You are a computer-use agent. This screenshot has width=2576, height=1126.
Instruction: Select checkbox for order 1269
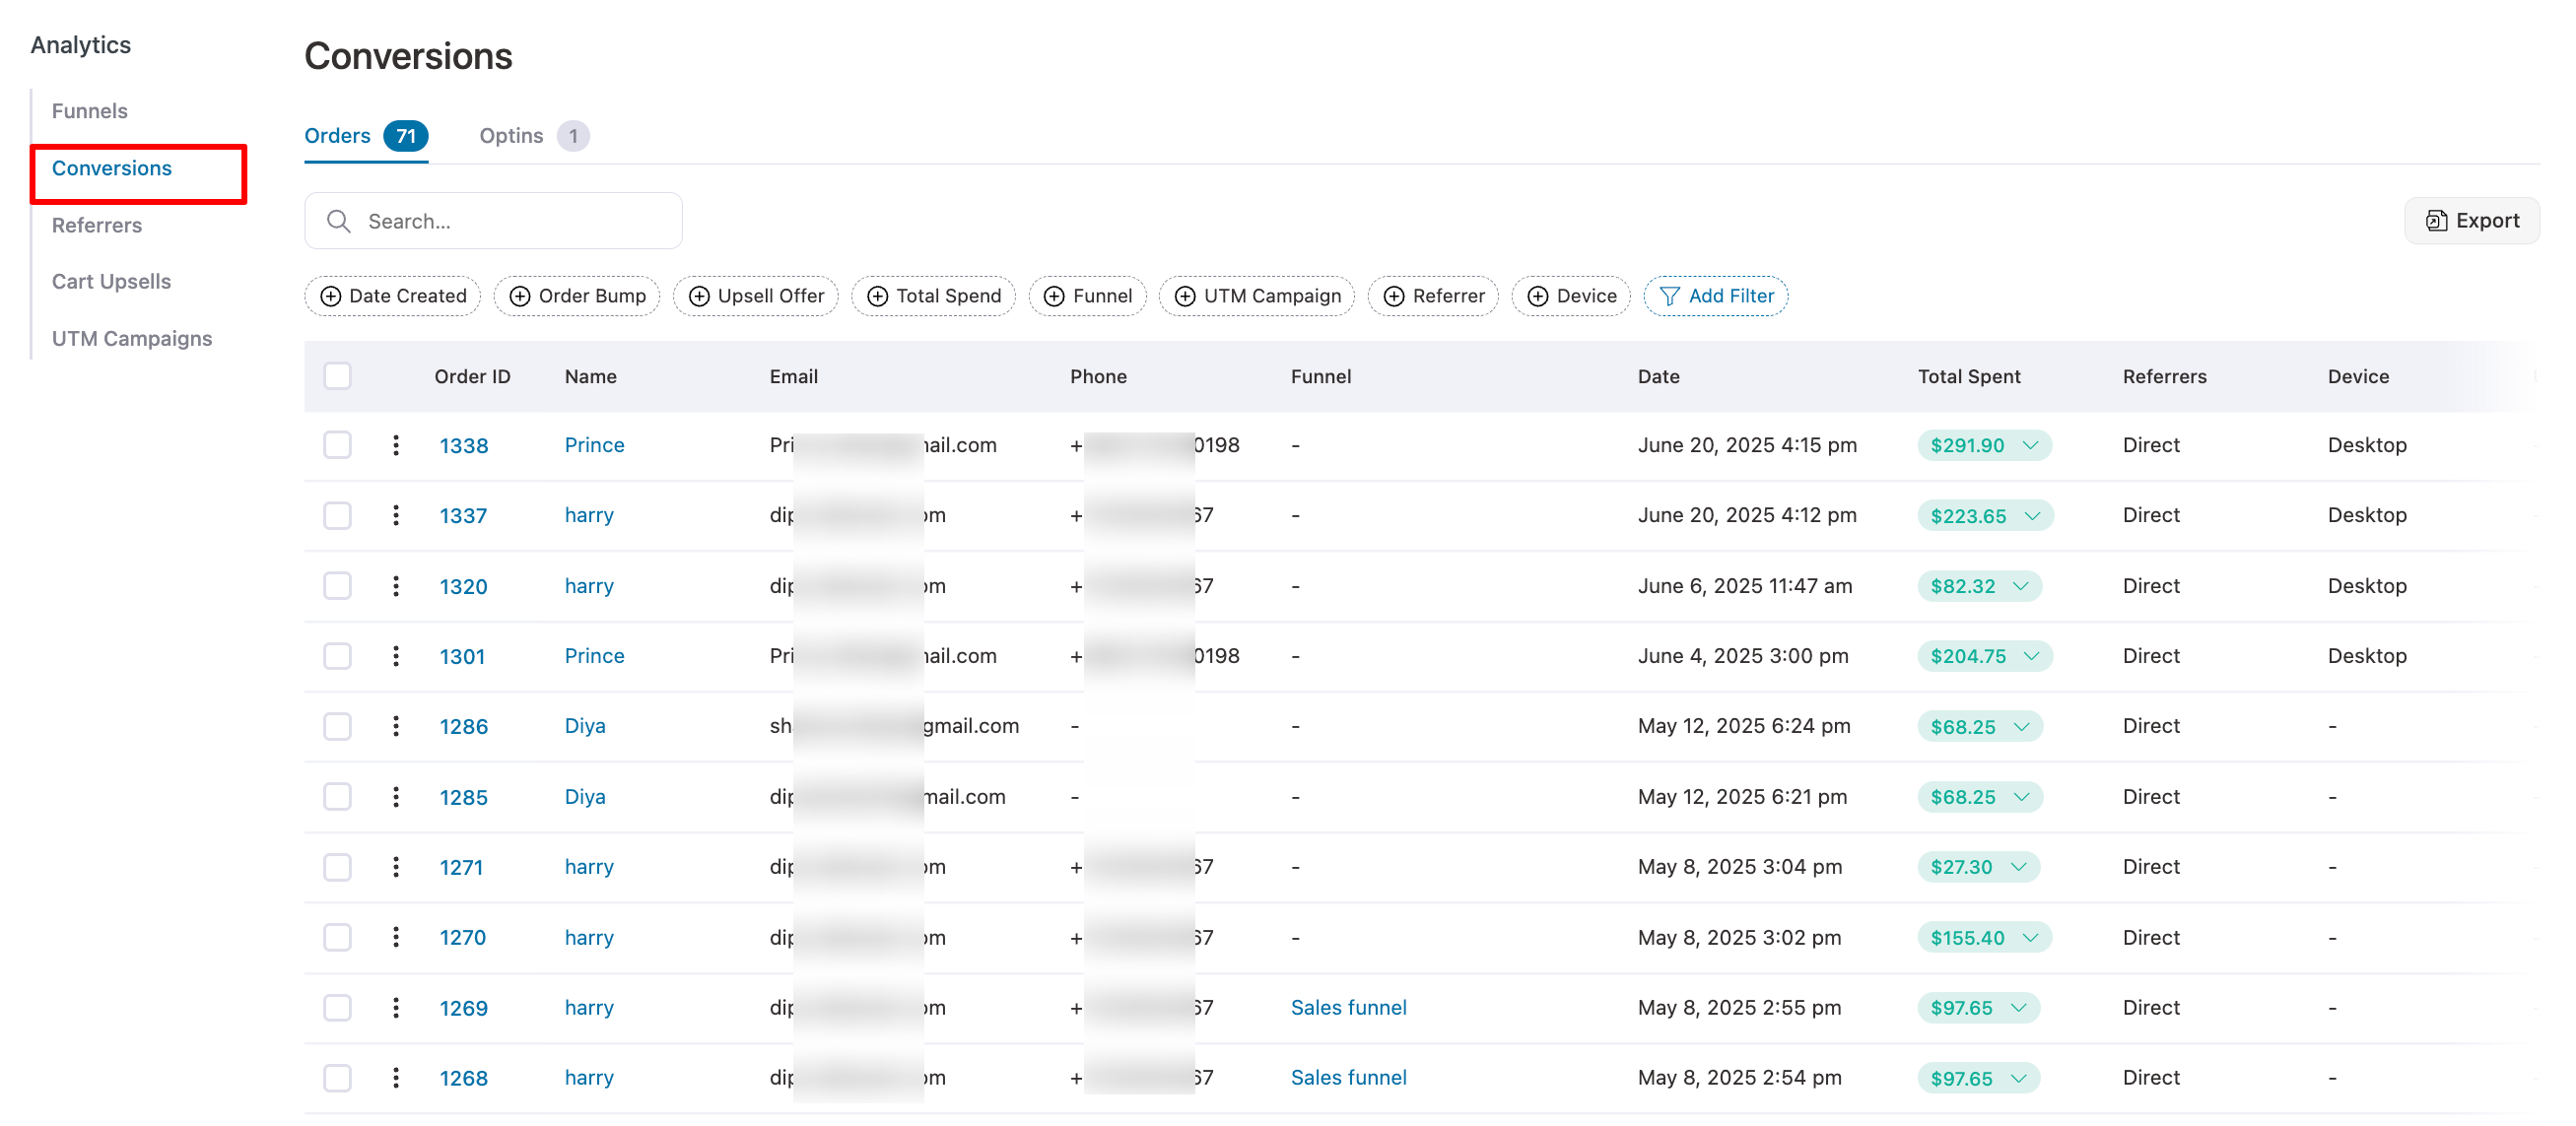pyautogui.click(x=338, y=1008)
